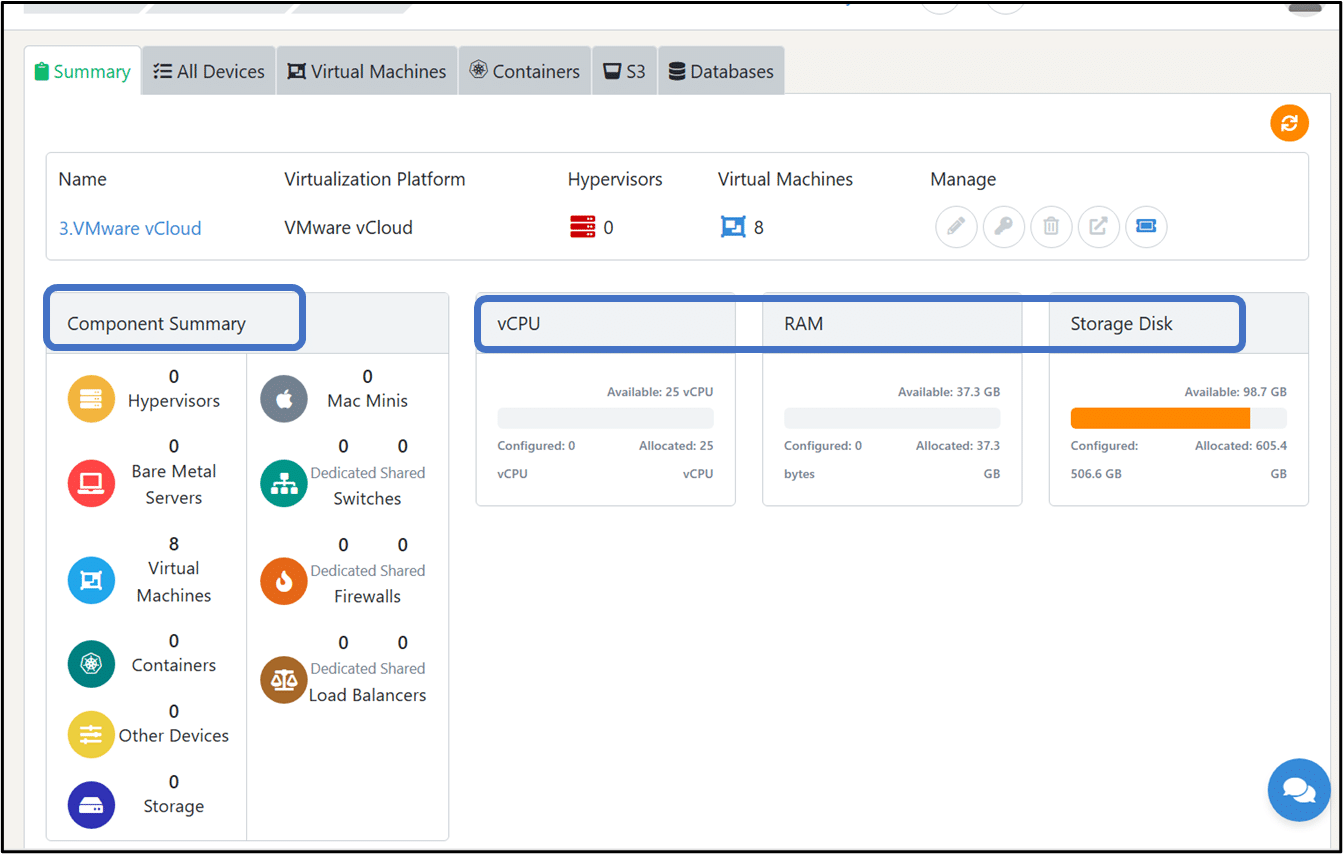Open the blue chat bubble widget
Screen dimensions: 1343x854
1299,790
